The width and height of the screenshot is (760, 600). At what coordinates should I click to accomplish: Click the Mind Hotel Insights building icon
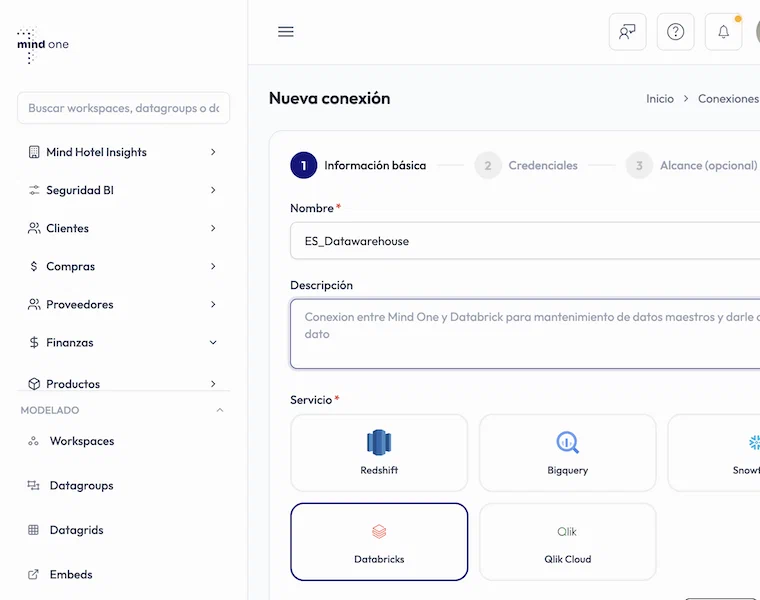(x=34, y=152)
